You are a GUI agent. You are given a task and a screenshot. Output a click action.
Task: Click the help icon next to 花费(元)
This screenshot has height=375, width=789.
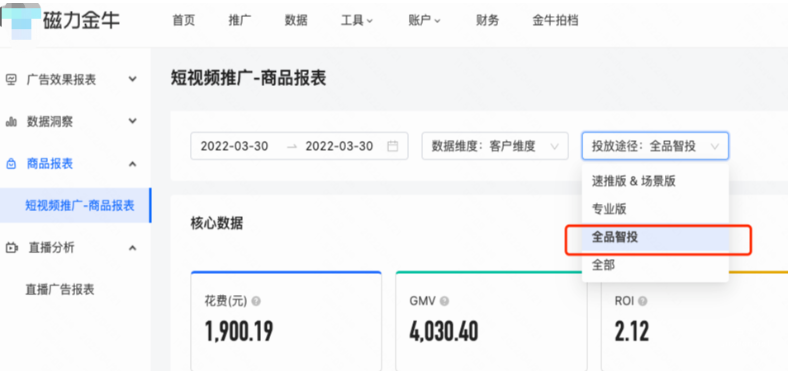click(256, 301)
